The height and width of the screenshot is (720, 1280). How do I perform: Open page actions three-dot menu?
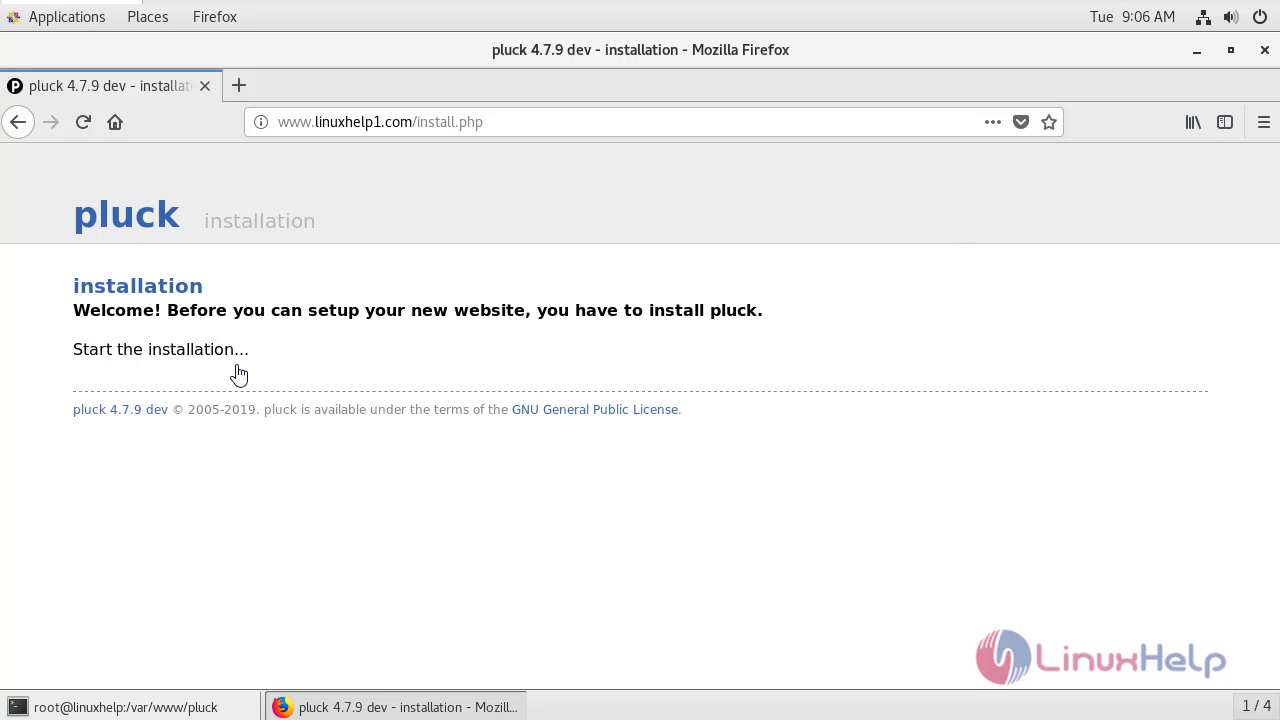click(992, 122)
